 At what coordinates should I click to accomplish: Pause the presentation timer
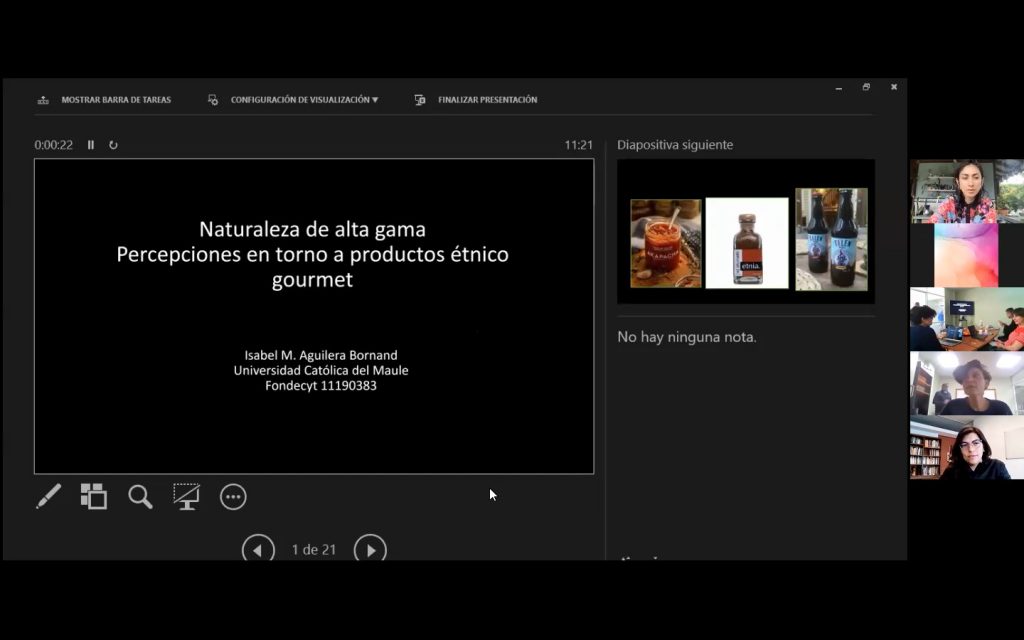(91, 145)
